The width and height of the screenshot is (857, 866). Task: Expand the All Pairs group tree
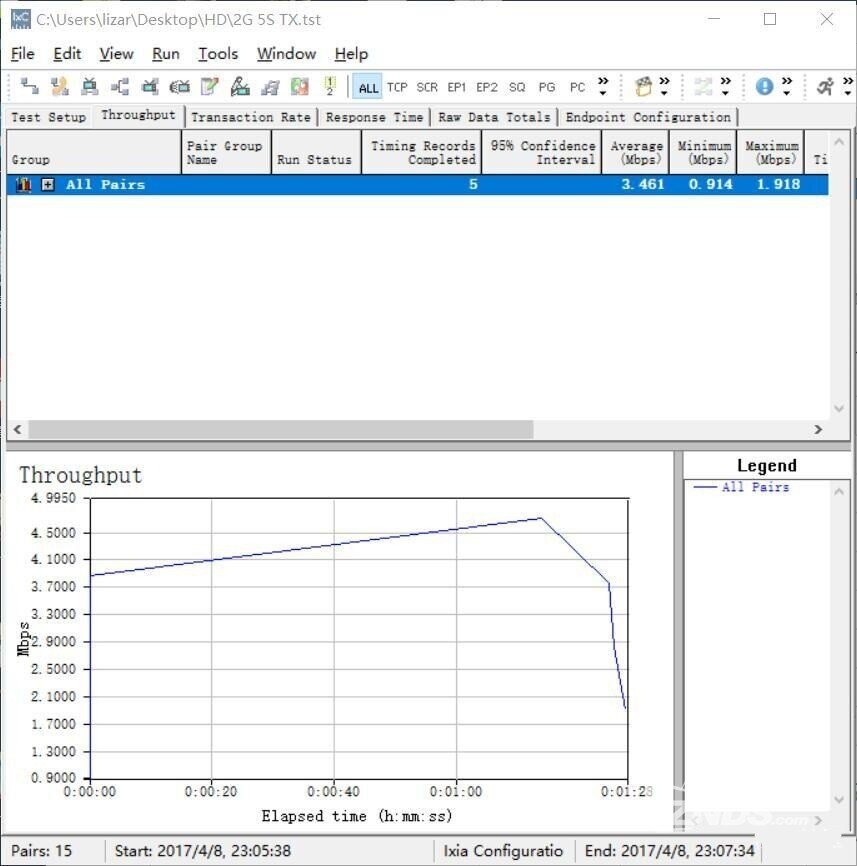48,184
